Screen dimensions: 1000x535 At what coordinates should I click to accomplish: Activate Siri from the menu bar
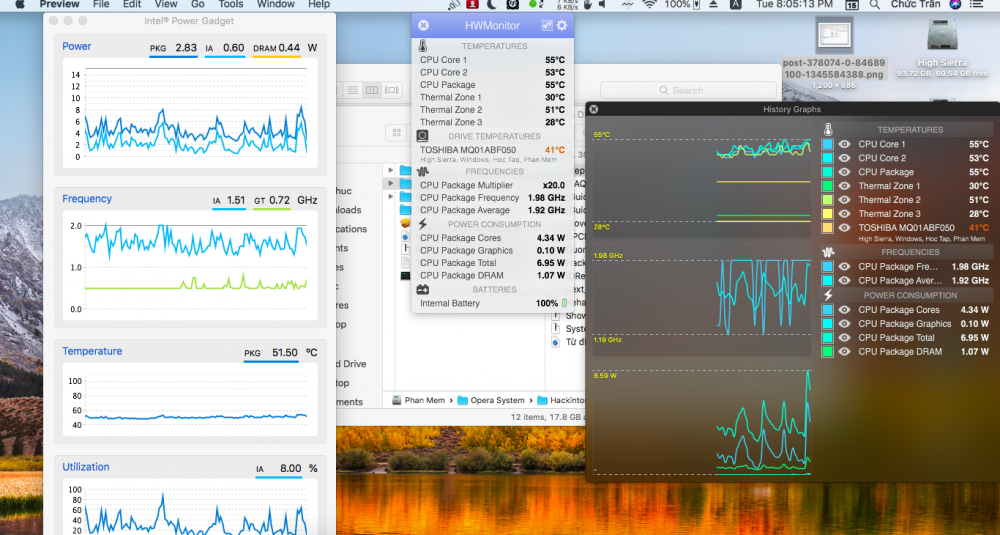[955, 4]
